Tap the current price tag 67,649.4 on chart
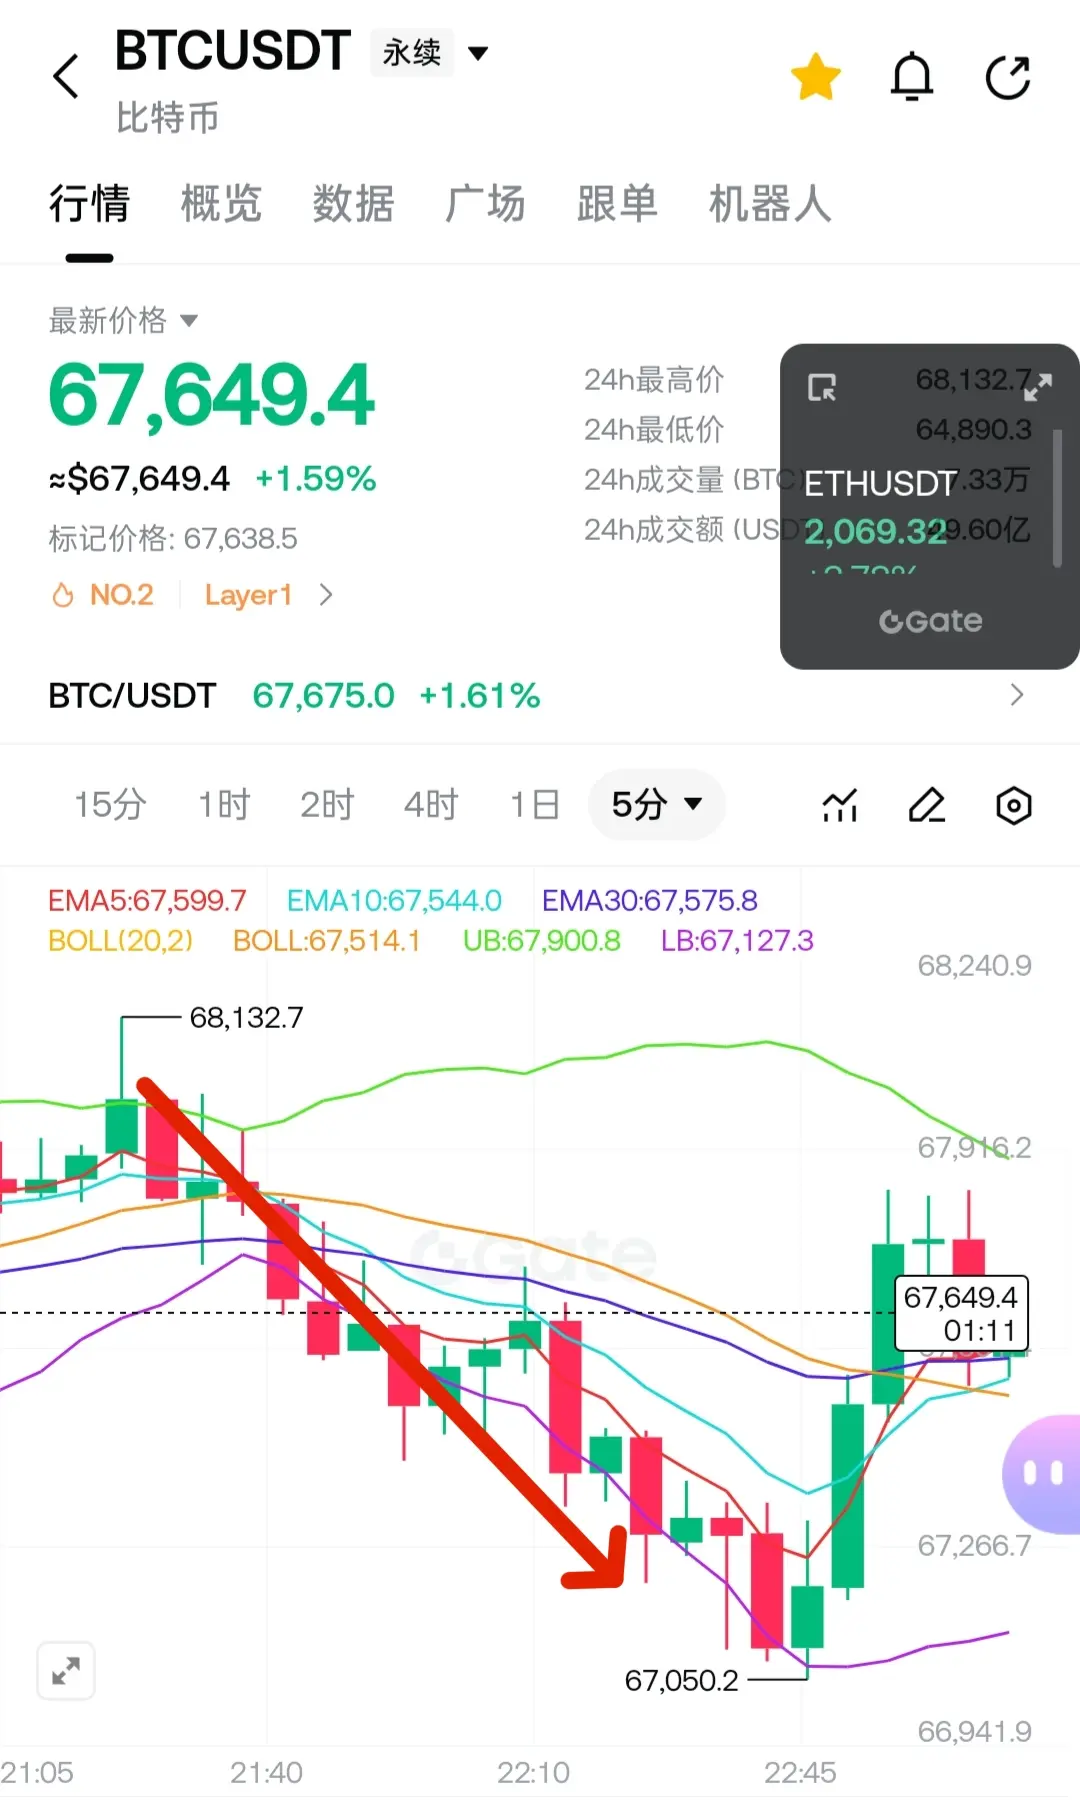The height and width of the screenshot is (1812, 1080). [961, 1313]
